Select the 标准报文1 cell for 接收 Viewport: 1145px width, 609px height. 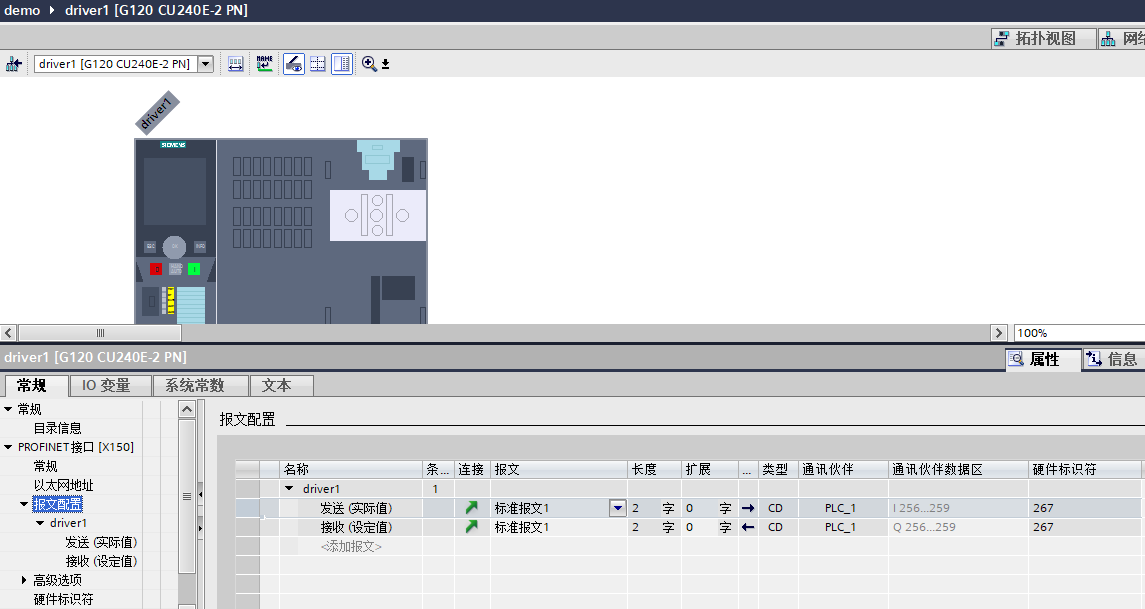tap(559, 526)
